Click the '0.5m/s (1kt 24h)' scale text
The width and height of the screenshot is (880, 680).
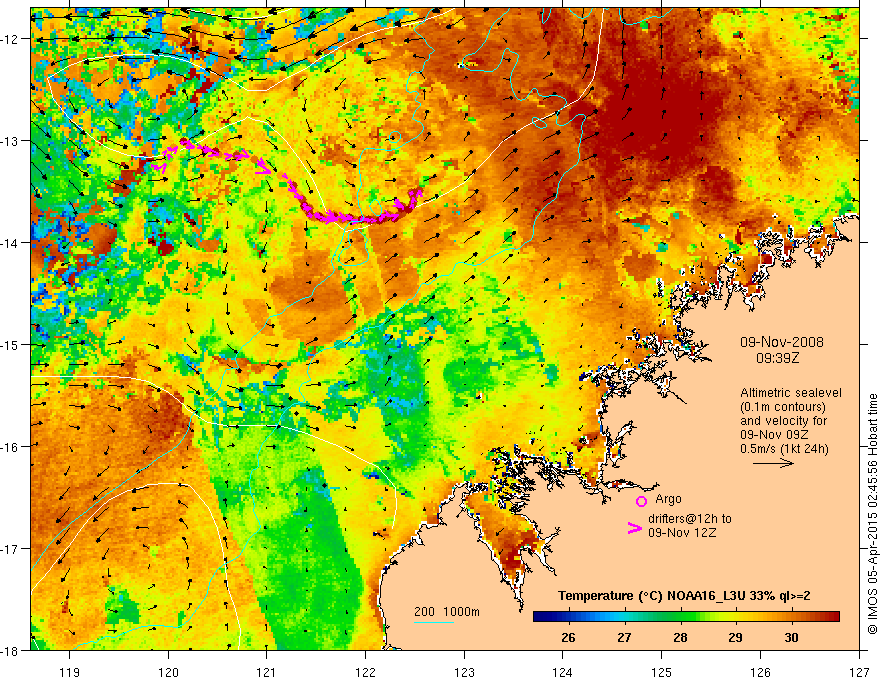(784, 448)
